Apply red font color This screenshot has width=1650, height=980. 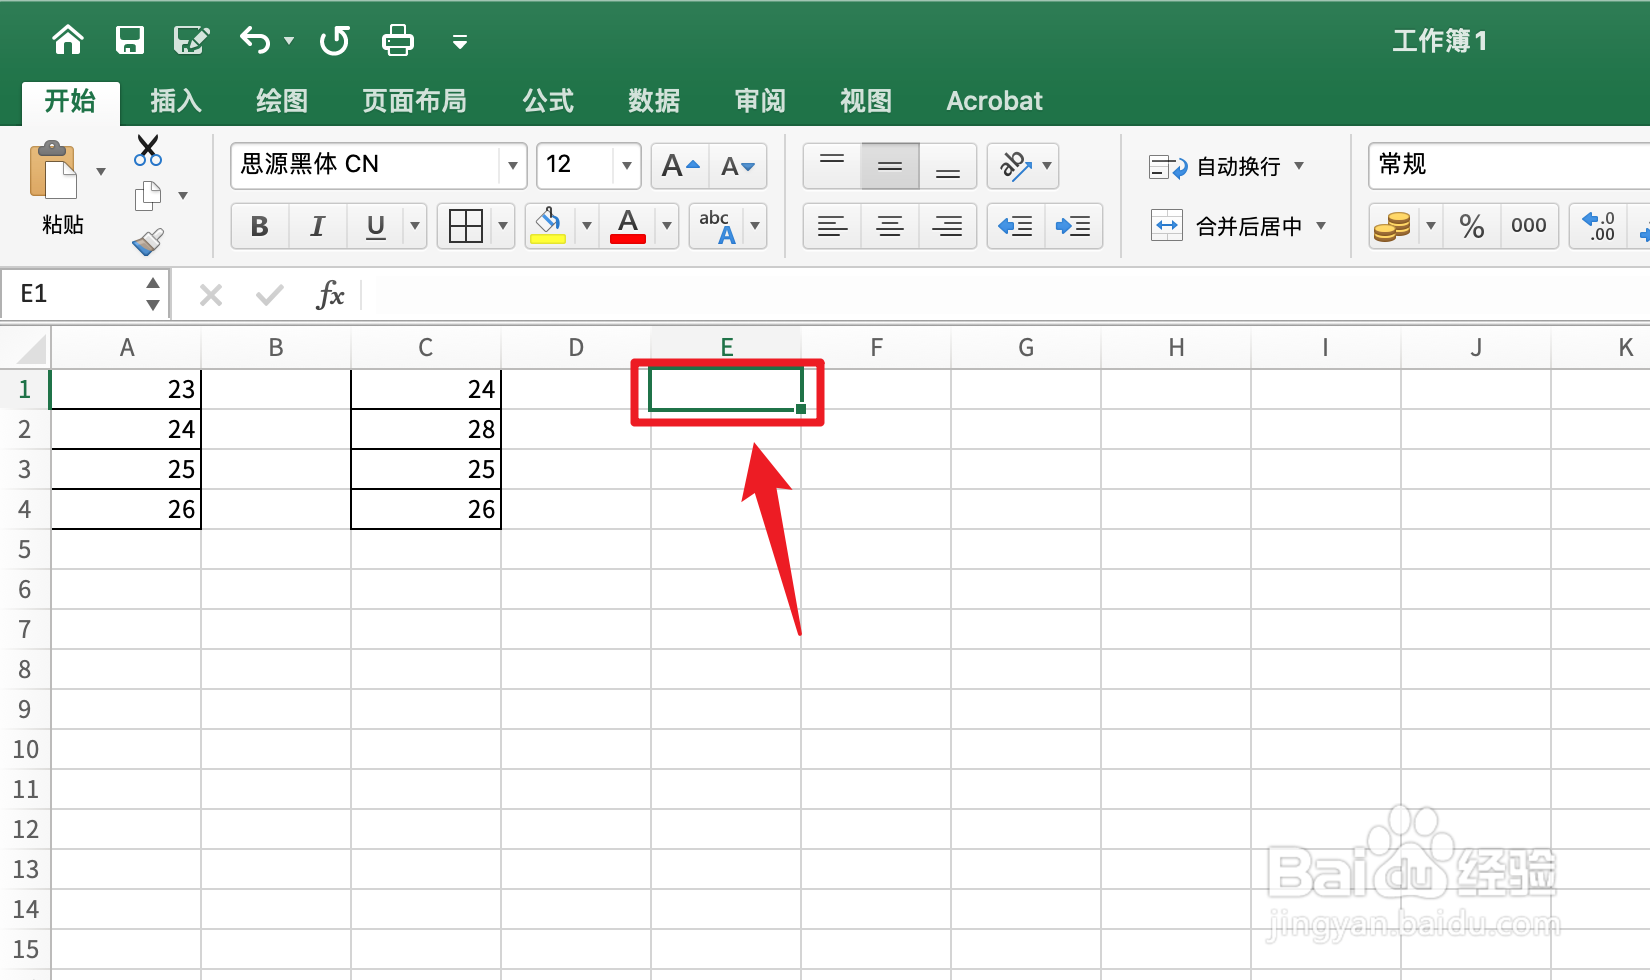628,226
